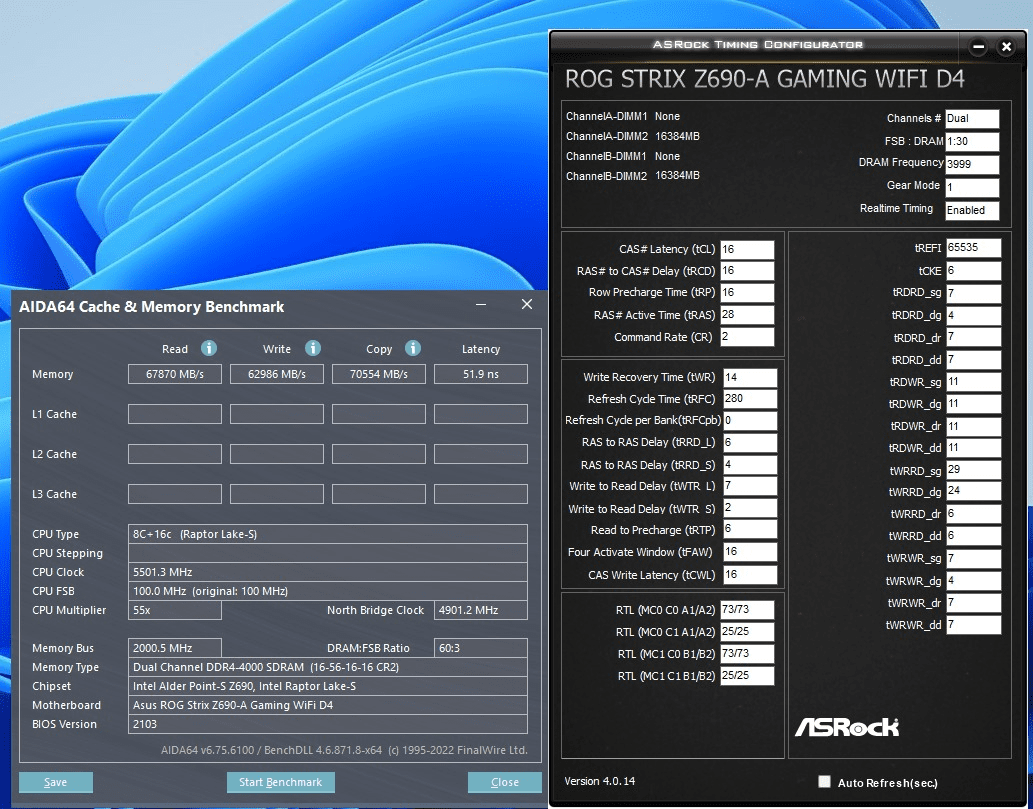Click the Refresh Cycle Time (tRFC) field
Screen dimensions: 1033x809
[x=750, y=399]
